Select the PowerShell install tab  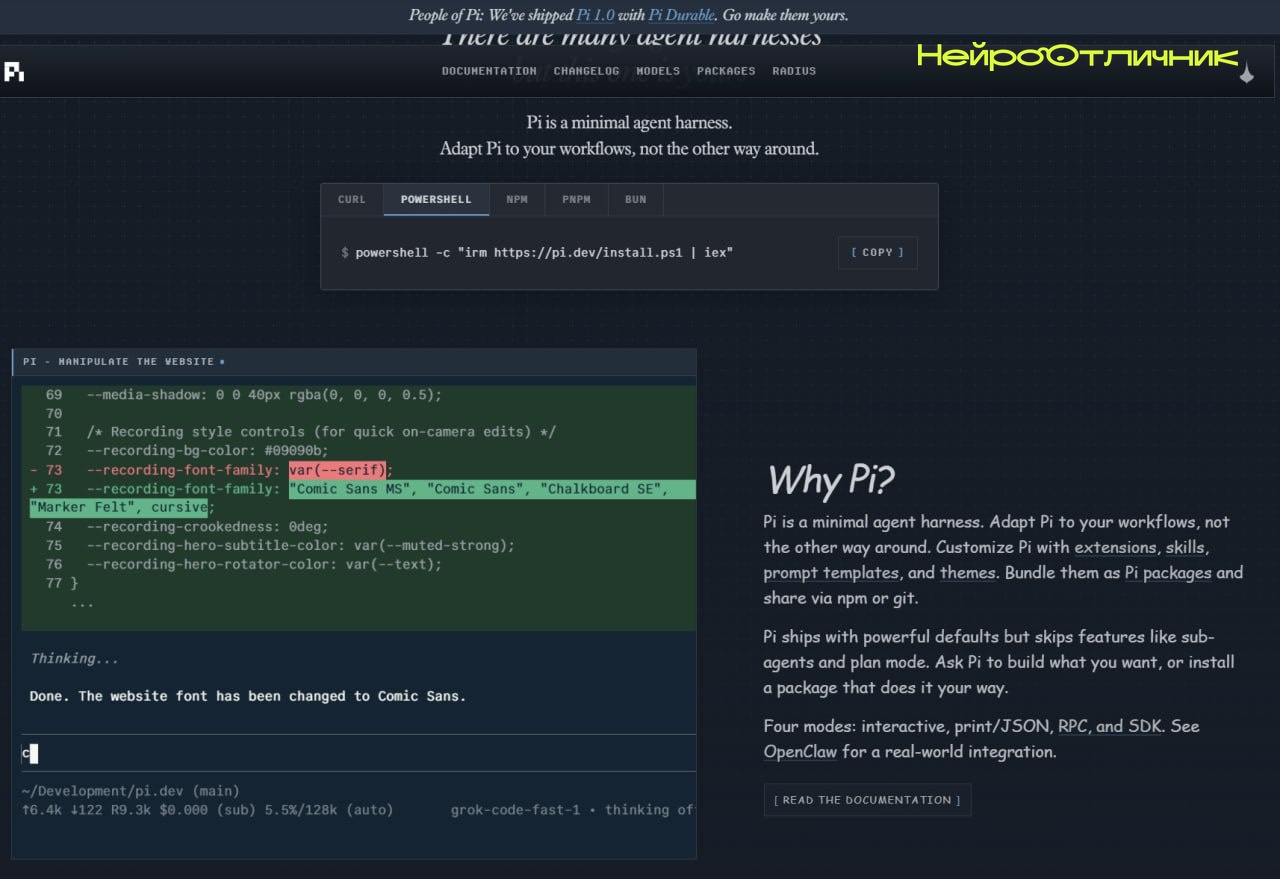436,199
